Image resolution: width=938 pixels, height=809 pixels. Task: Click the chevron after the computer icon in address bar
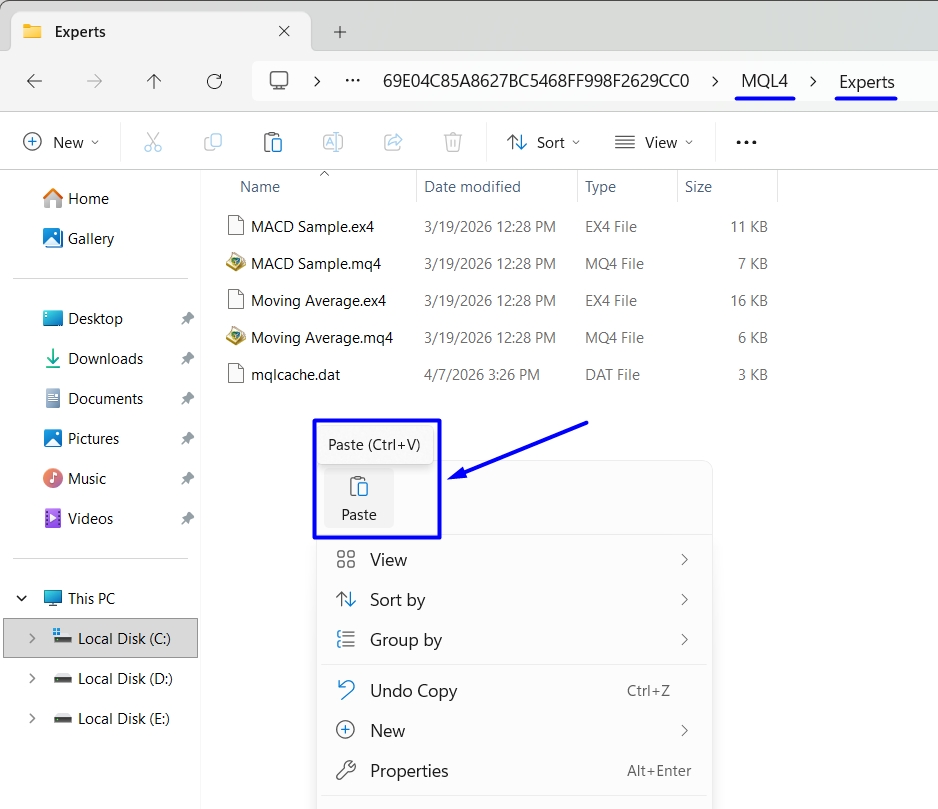point(317,81)
